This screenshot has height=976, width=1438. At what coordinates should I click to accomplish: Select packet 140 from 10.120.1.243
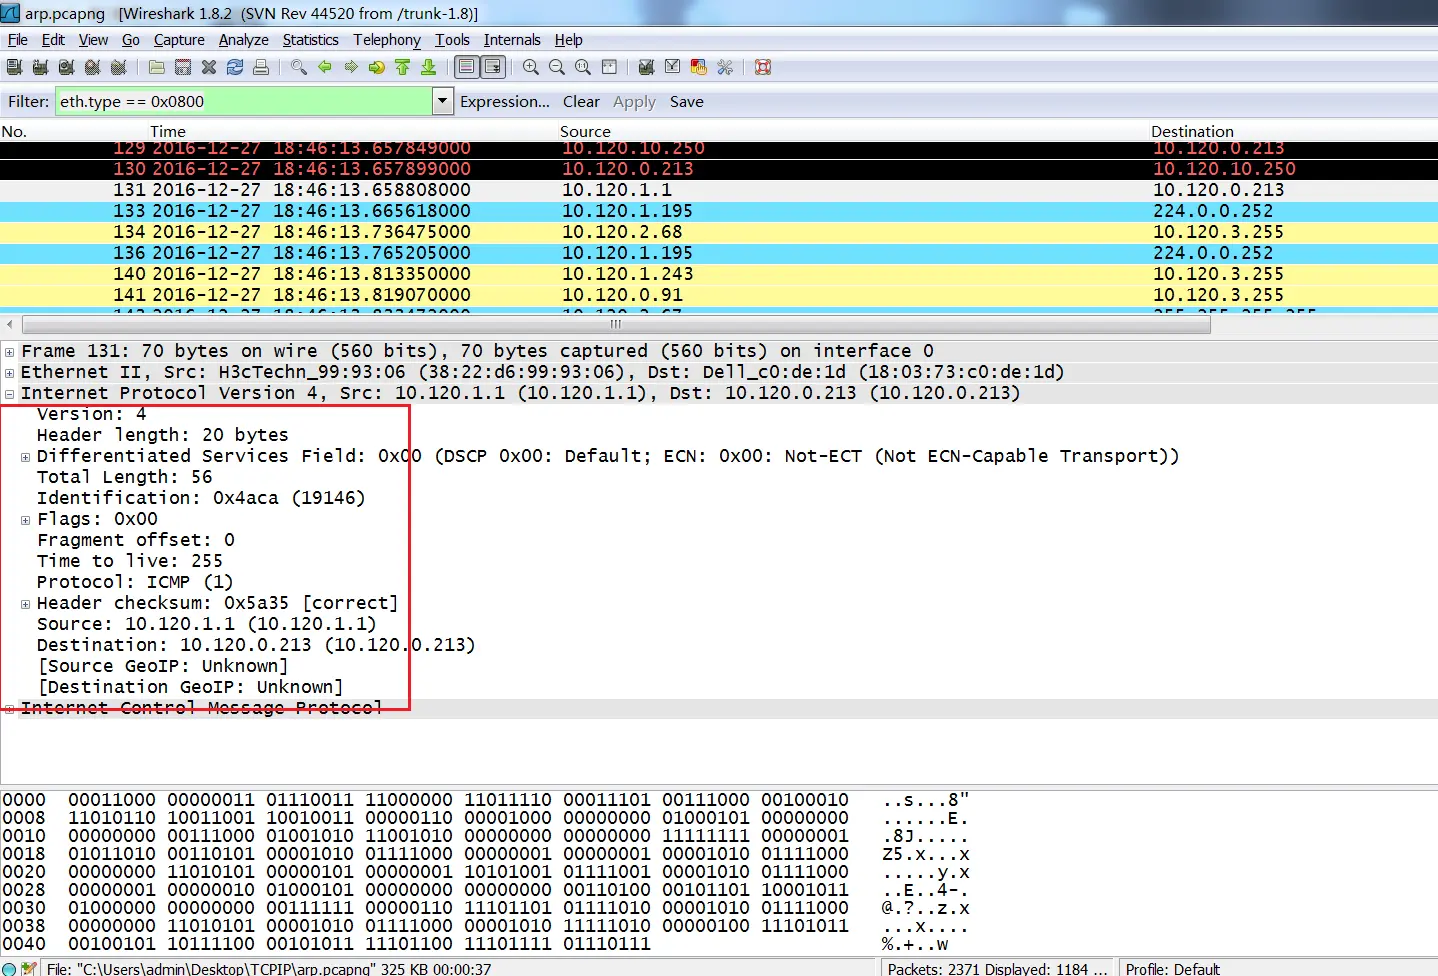pos(719,274)
